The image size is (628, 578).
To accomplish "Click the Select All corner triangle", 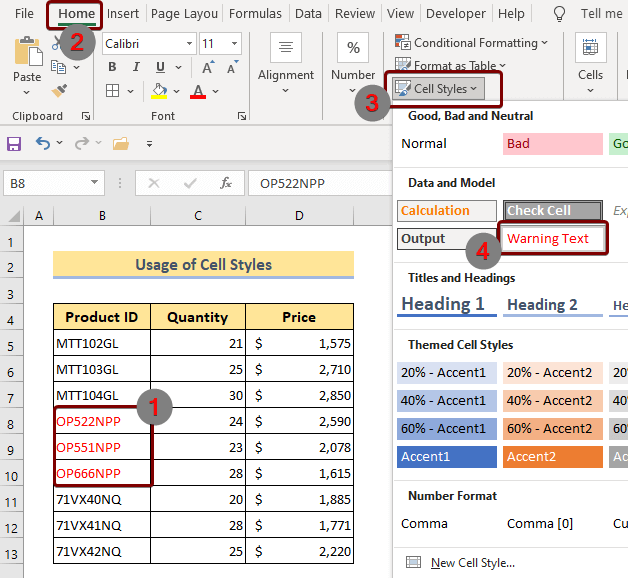I will 13,216.
